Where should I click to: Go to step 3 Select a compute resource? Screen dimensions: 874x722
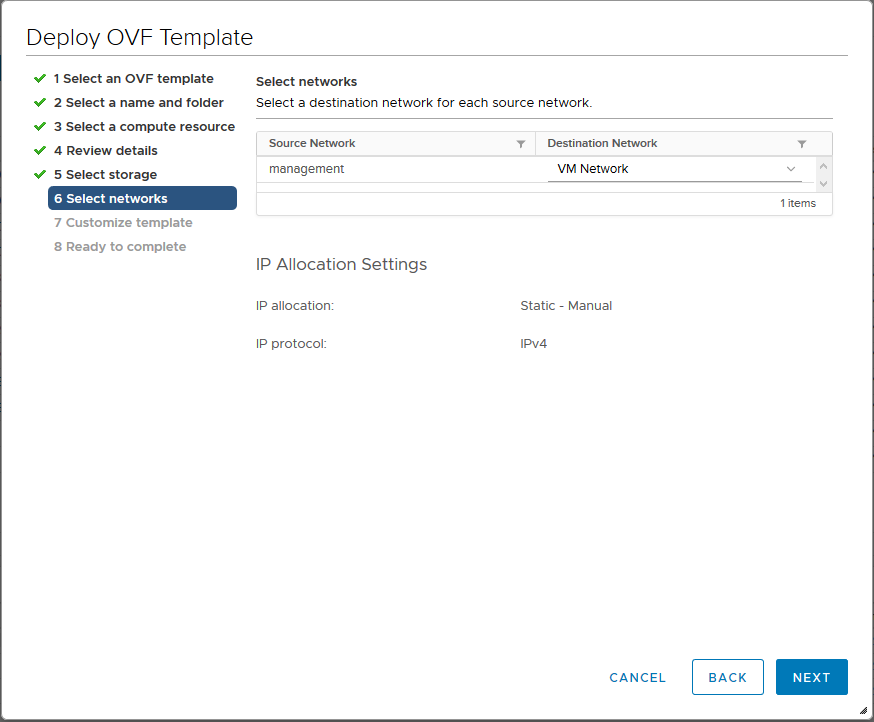pos(144,127)
